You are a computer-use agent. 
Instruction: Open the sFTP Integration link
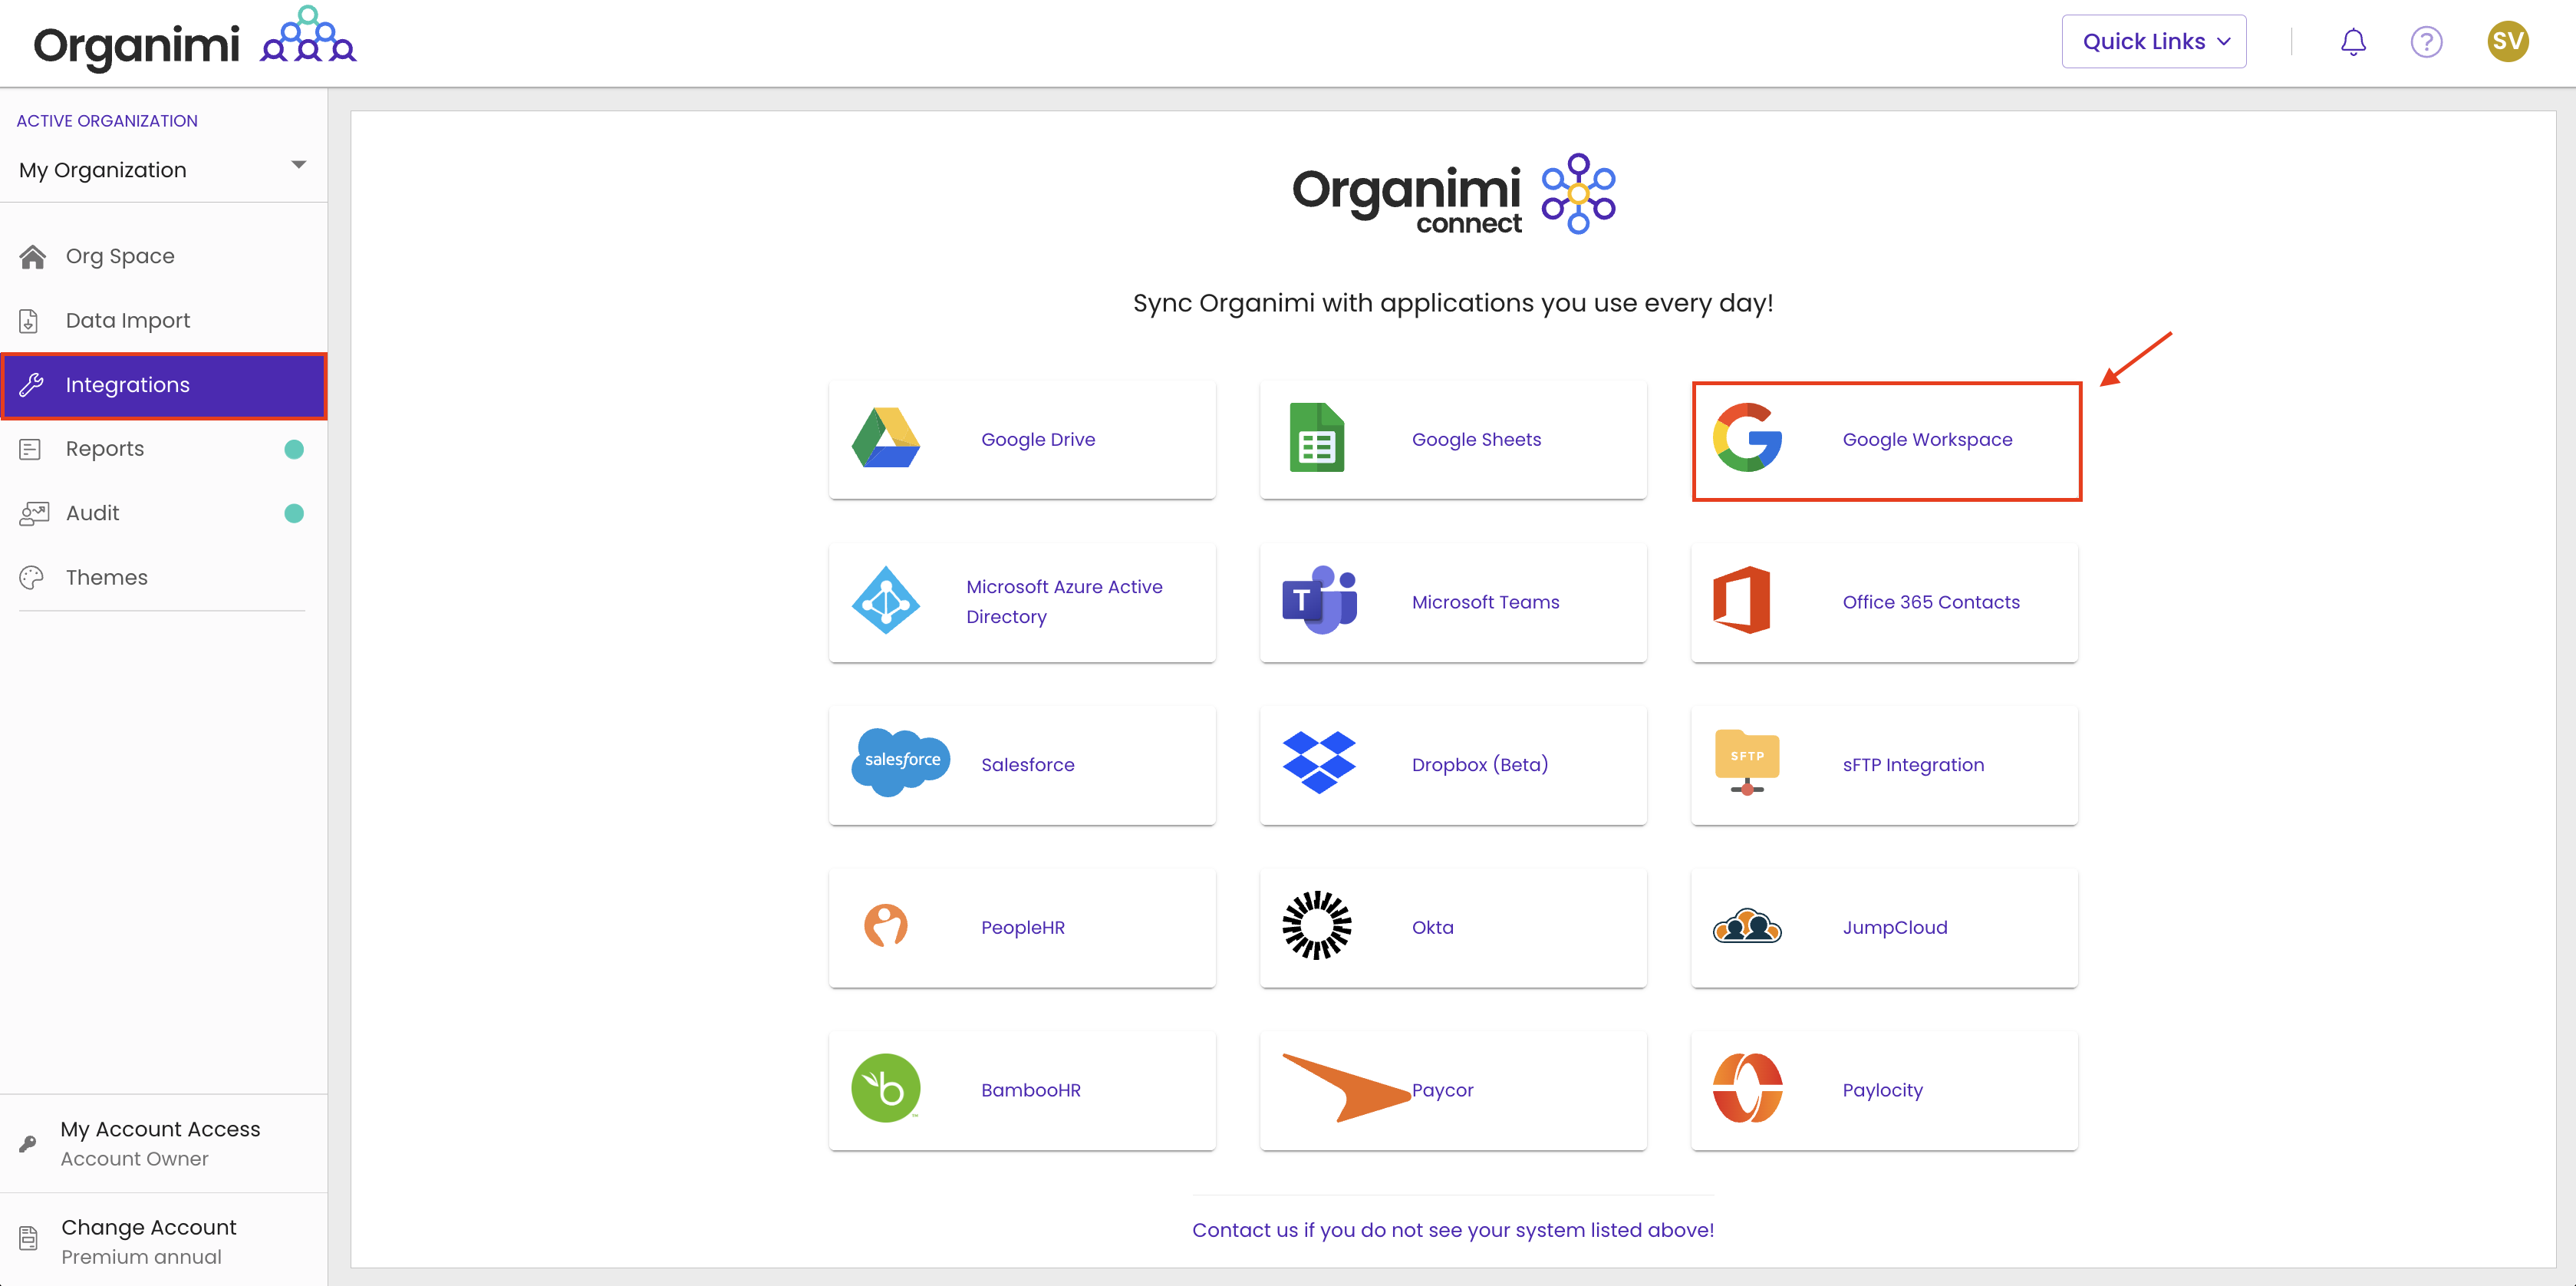1913,765
